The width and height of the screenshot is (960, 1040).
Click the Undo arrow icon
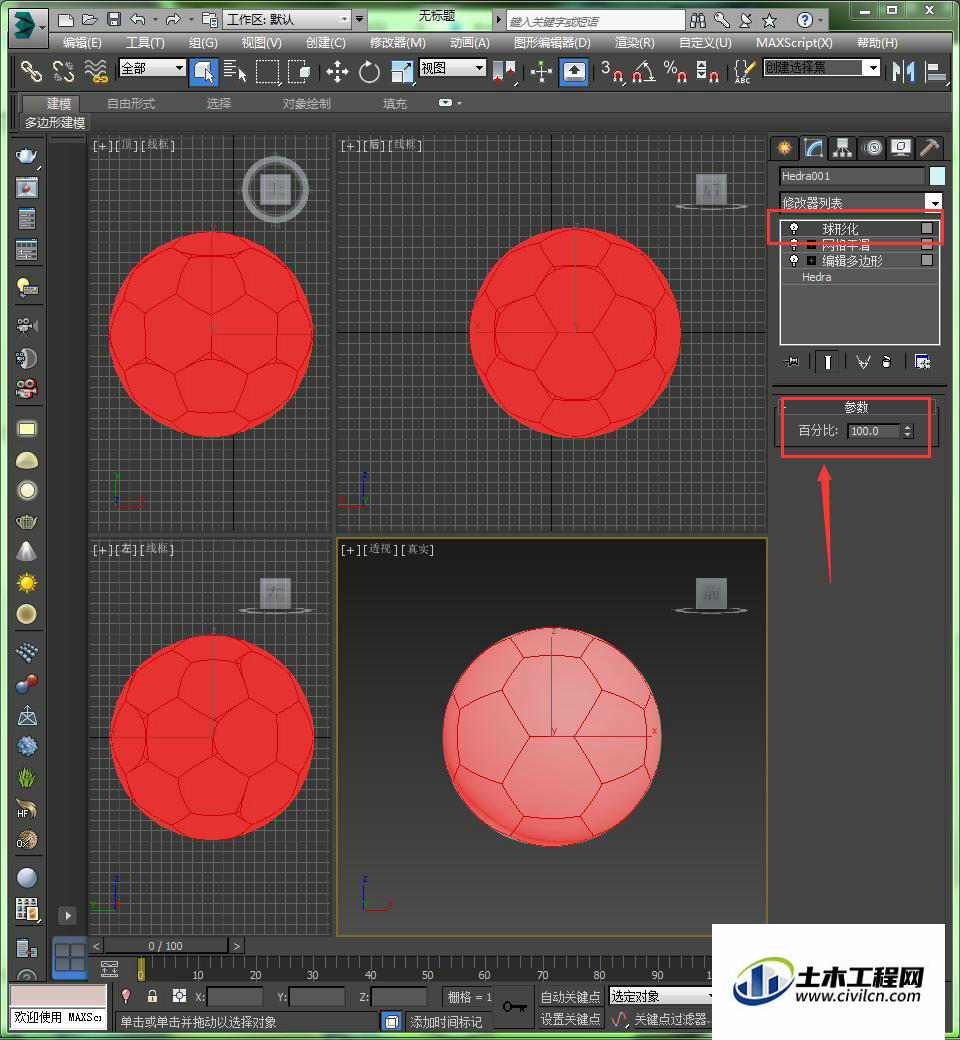(x=137, y=20)
